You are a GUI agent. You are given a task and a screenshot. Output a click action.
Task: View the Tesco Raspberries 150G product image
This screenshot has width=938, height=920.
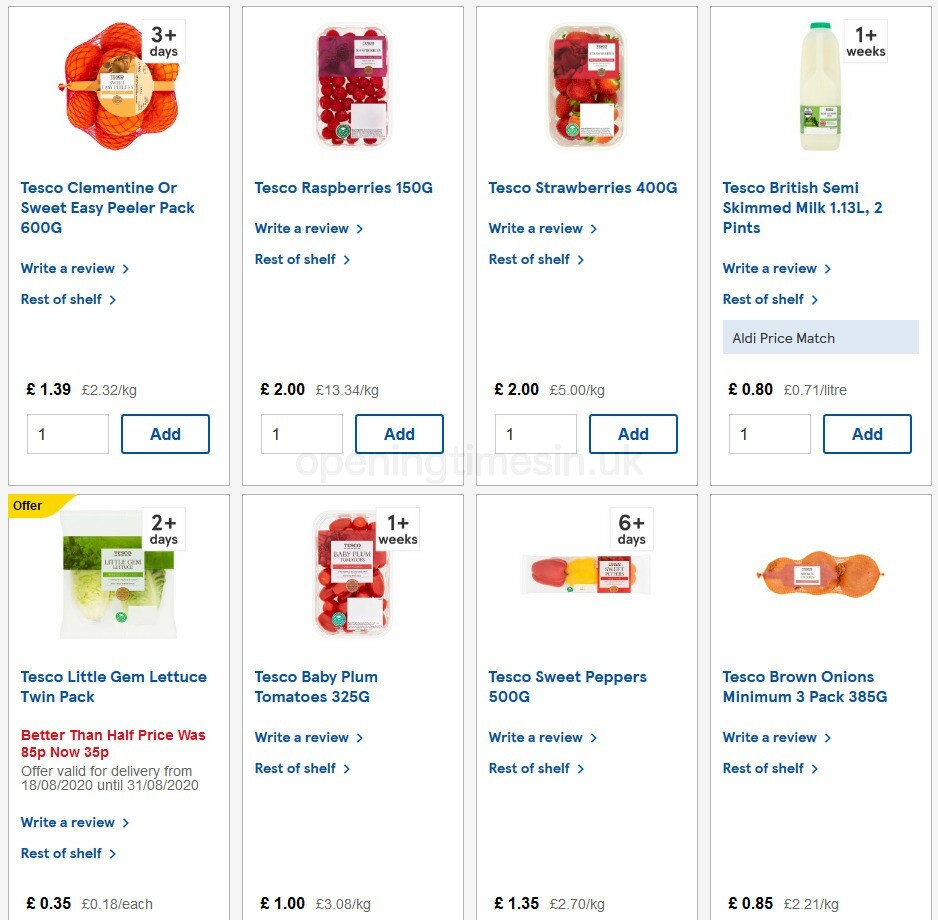tap(352, 85)
